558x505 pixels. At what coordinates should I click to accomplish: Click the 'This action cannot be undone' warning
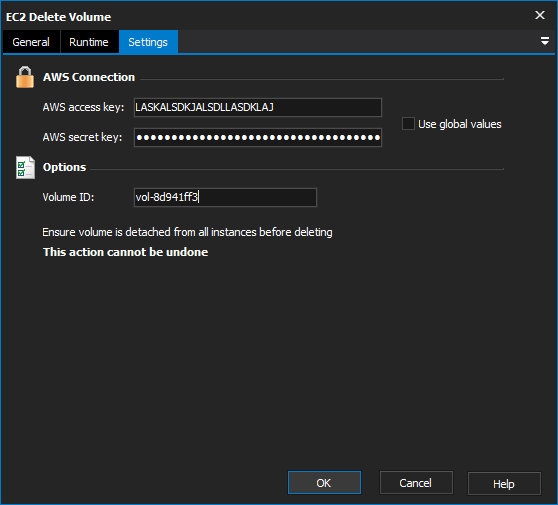(x=125, y=252)
